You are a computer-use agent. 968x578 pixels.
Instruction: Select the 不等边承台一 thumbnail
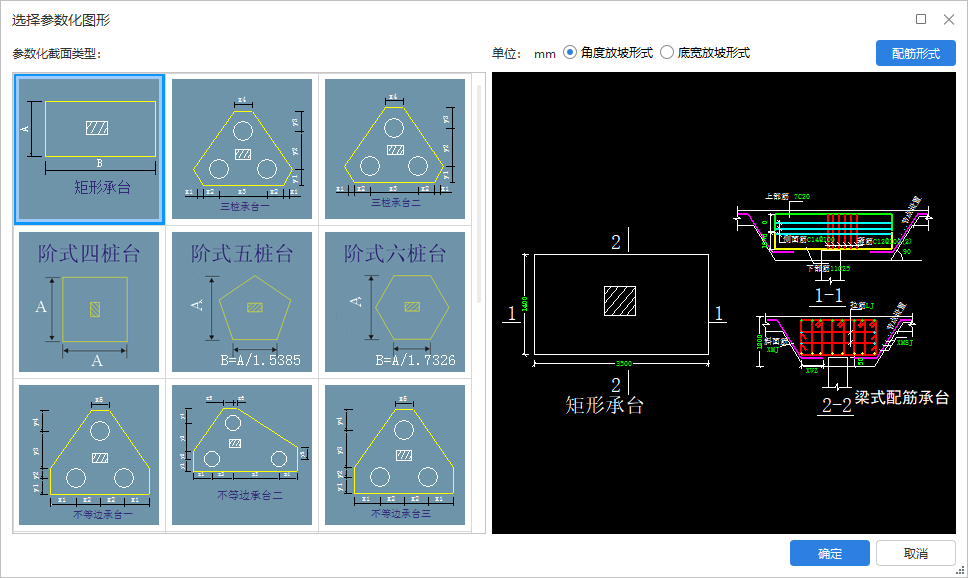[x=89, y=455]
